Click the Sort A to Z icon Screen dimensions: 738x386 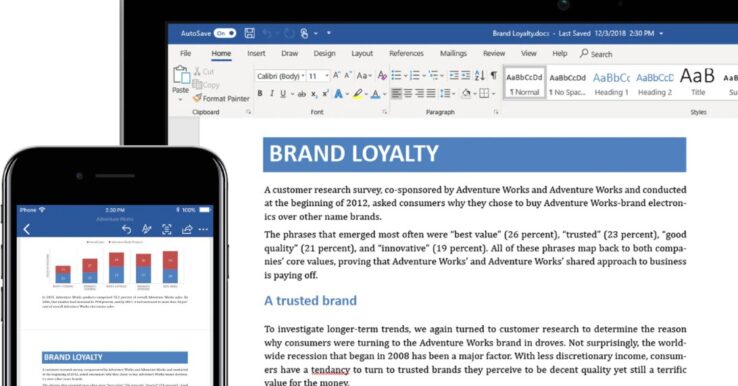(x=480, y=75)
